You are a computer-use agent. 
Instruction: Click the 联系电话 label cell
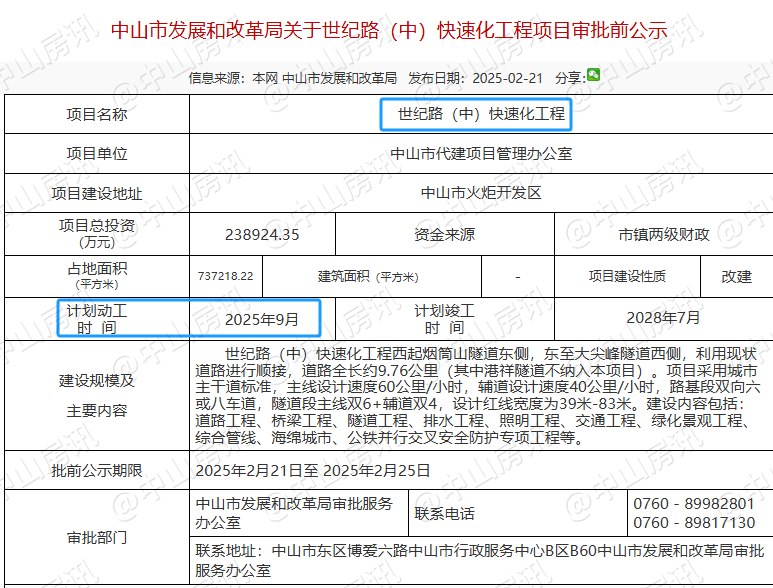pos(518,513)
